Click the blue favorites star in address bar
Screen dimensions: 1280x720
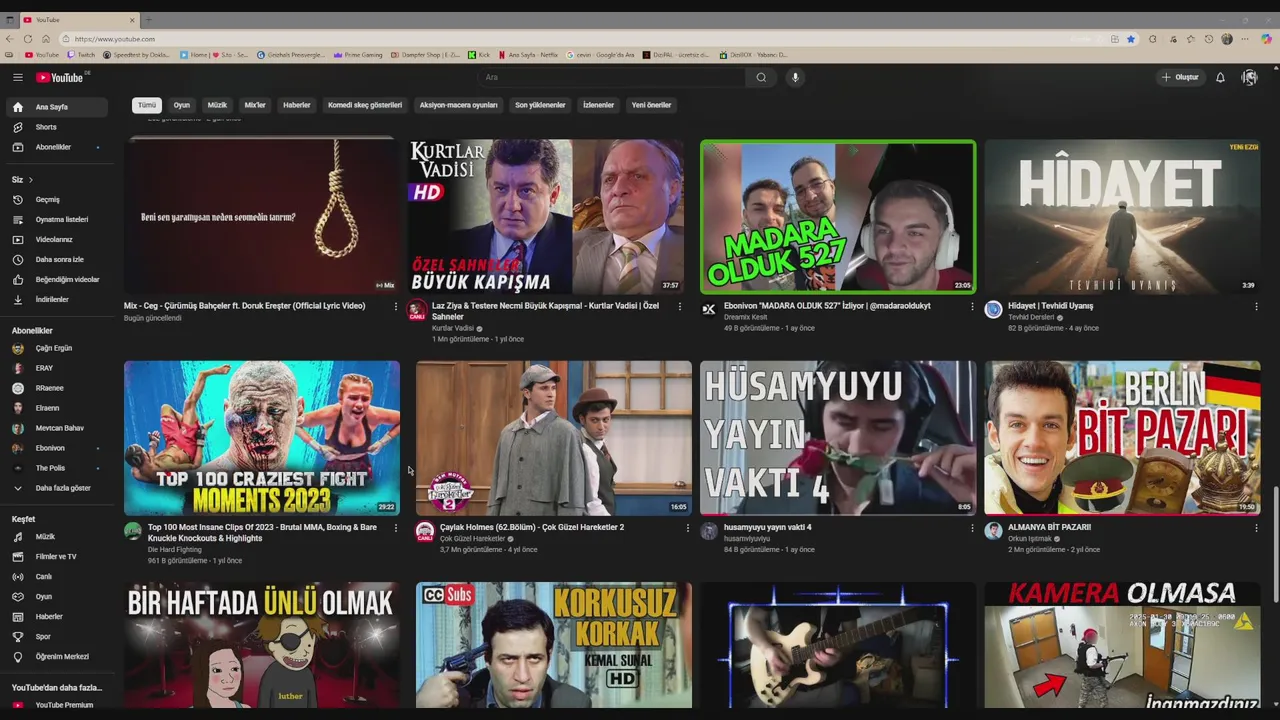[x=1131, y=39]
